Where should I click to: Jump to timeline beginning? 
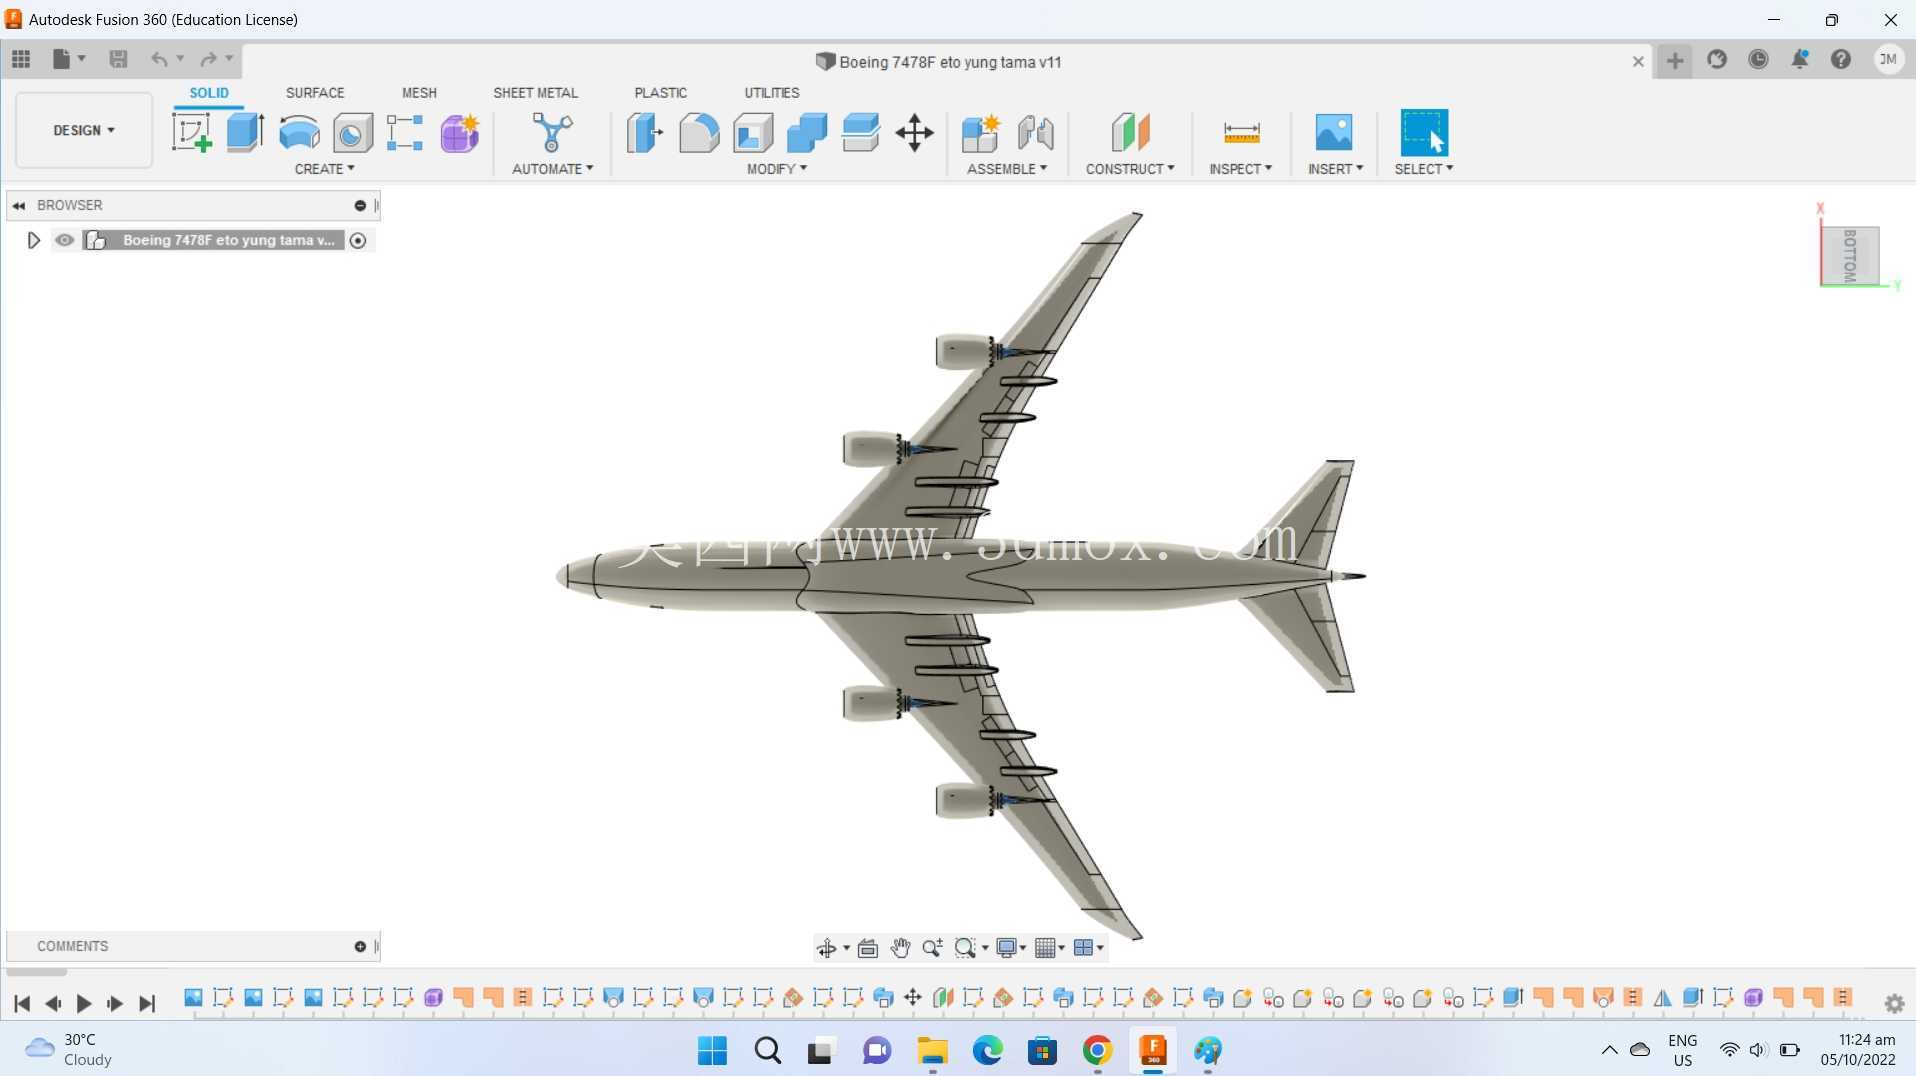22,1003
